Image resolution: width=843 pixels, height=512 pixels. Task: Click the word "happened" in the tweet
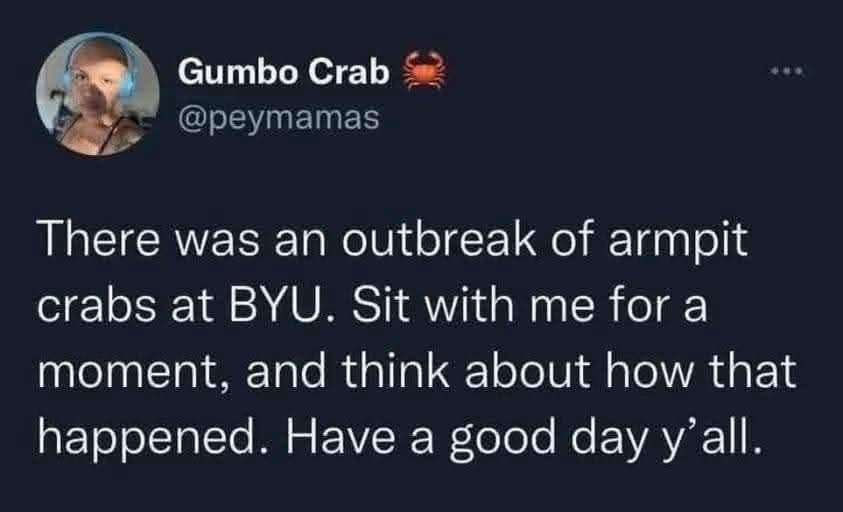click(x=143, y=433)
